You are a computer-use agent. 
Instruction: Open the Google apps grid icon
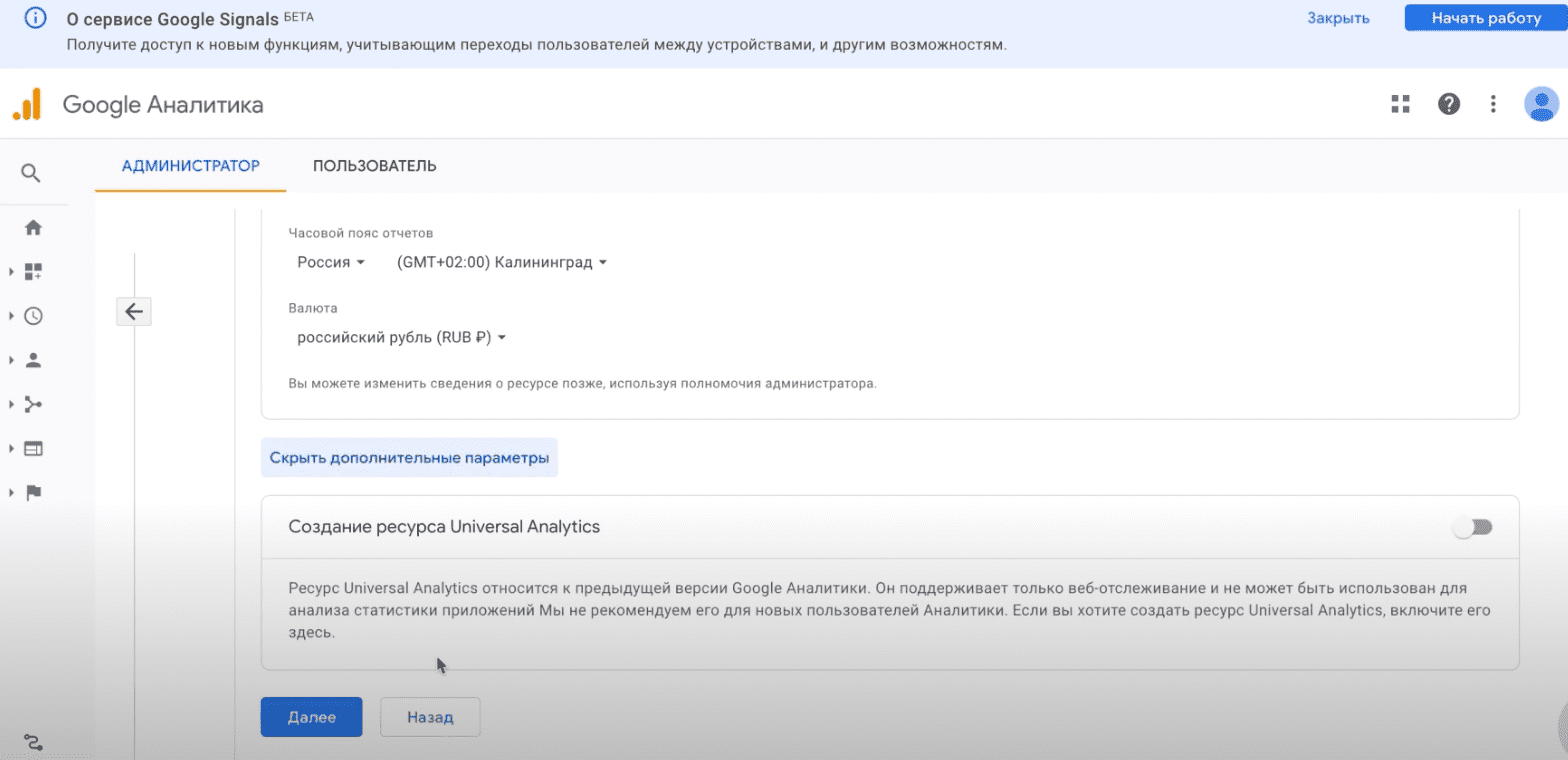tap(1400, 104)
